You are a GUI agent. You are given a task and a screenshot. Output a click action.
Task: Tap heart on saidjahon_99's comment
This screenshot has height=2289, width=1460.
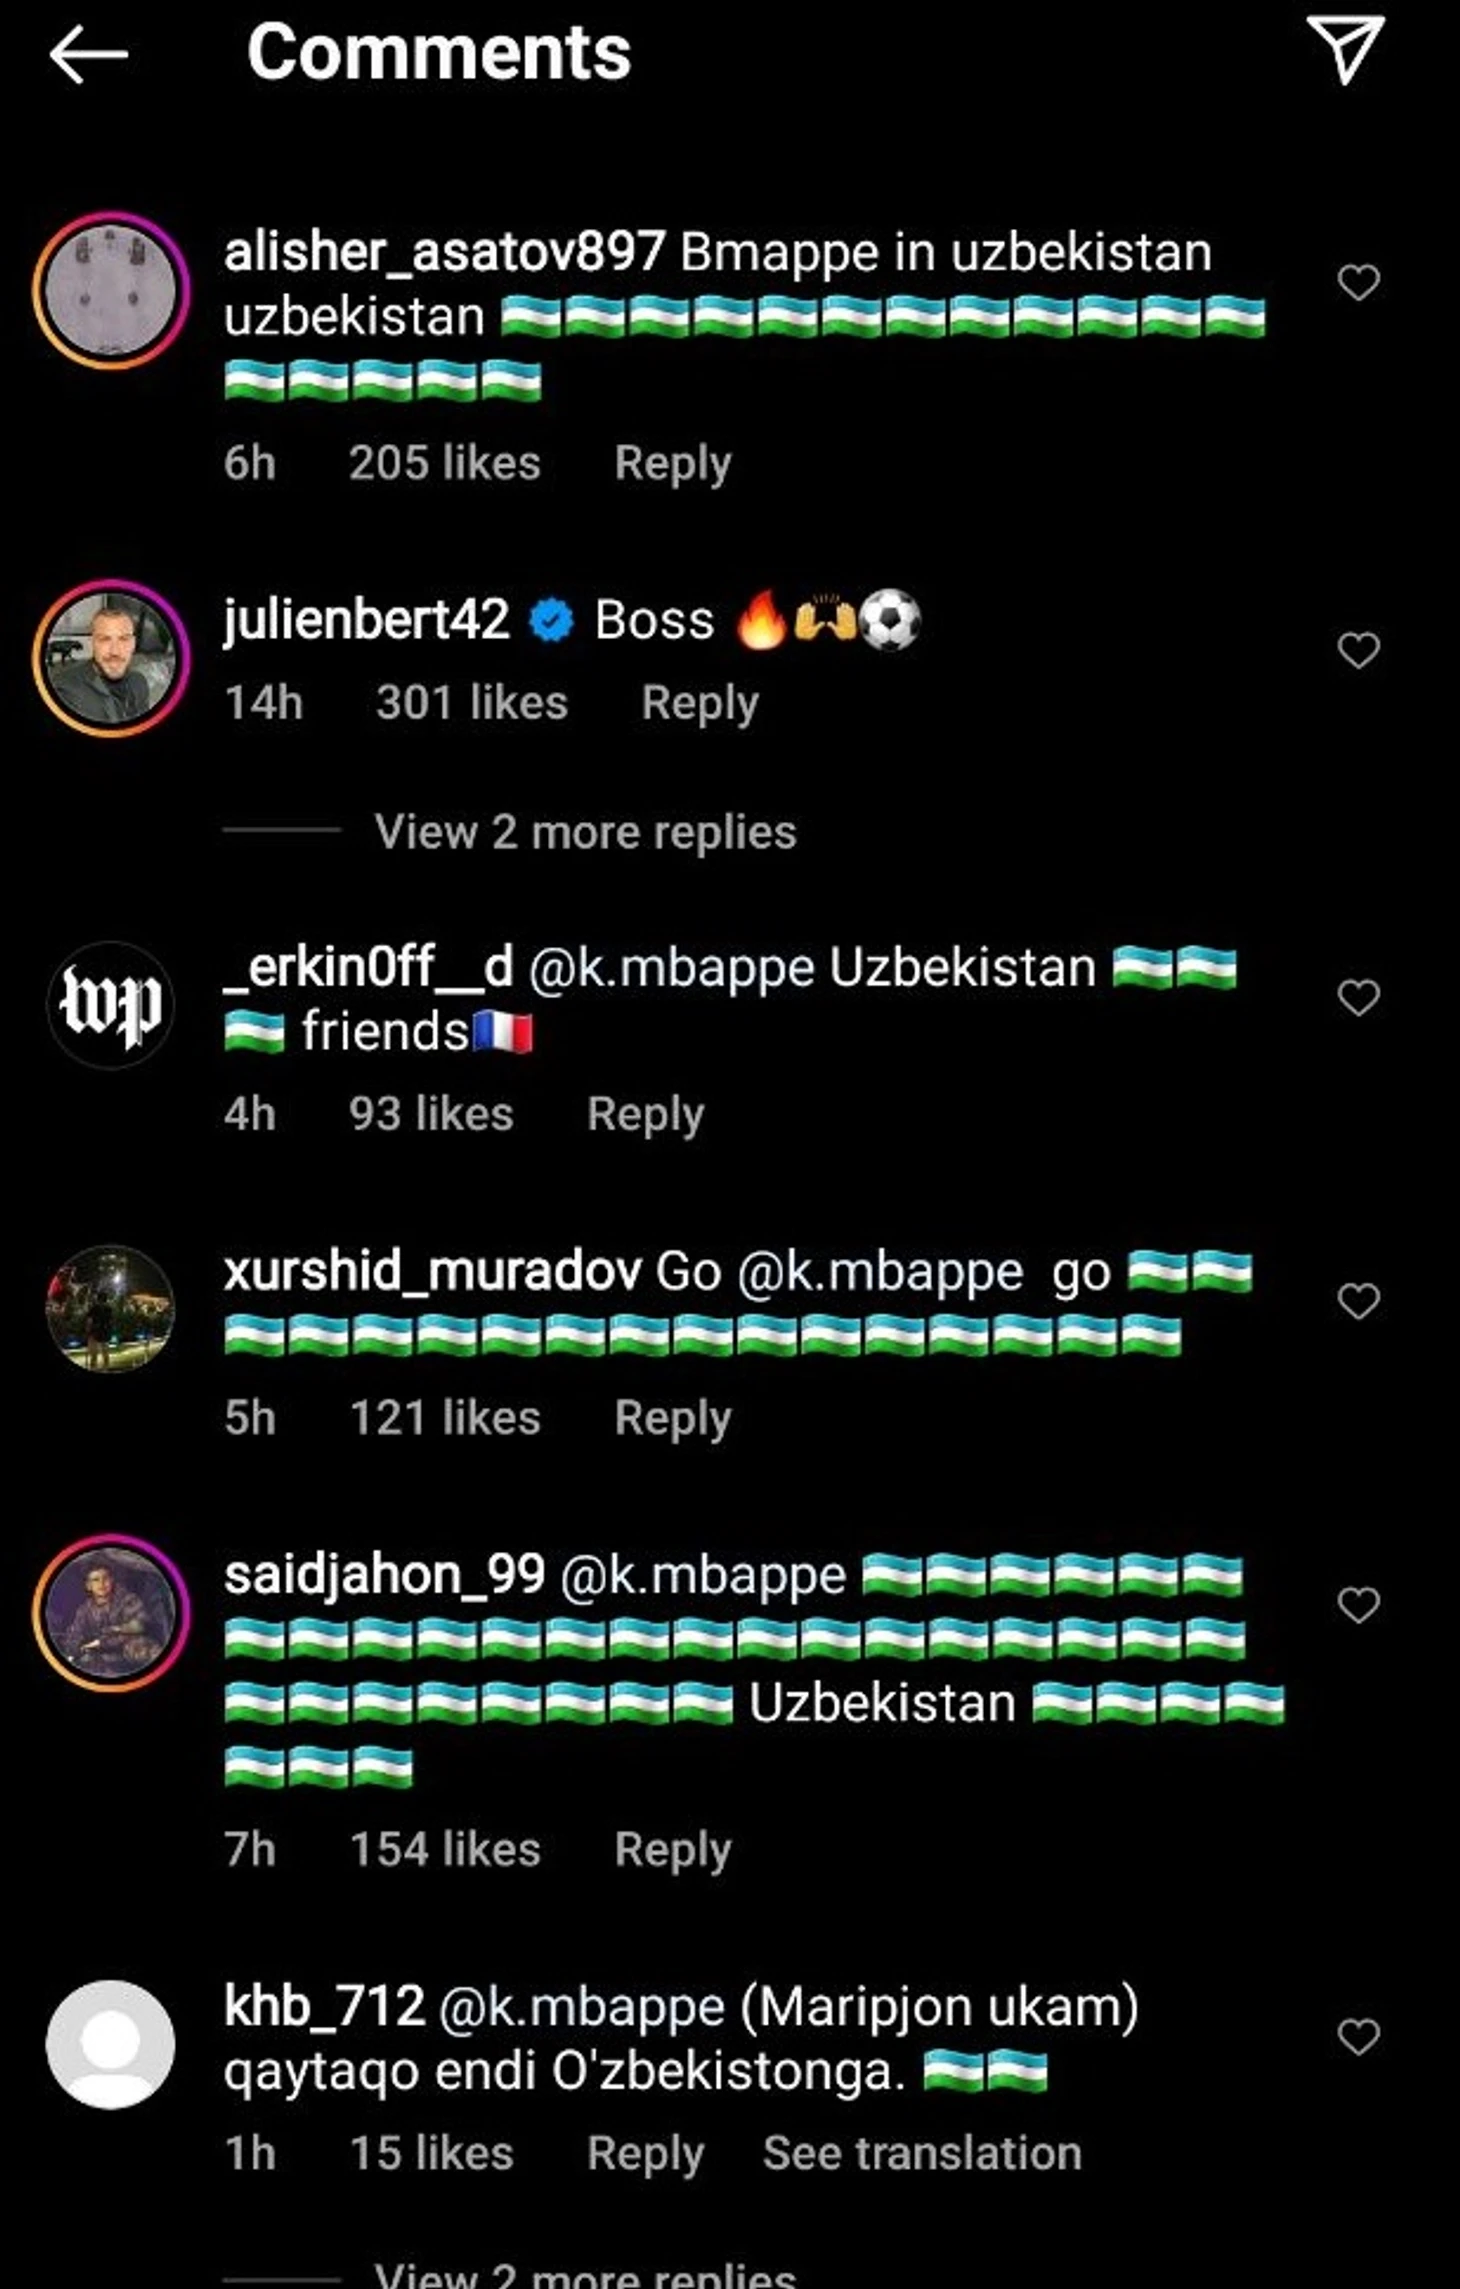pos(1358,1605)
